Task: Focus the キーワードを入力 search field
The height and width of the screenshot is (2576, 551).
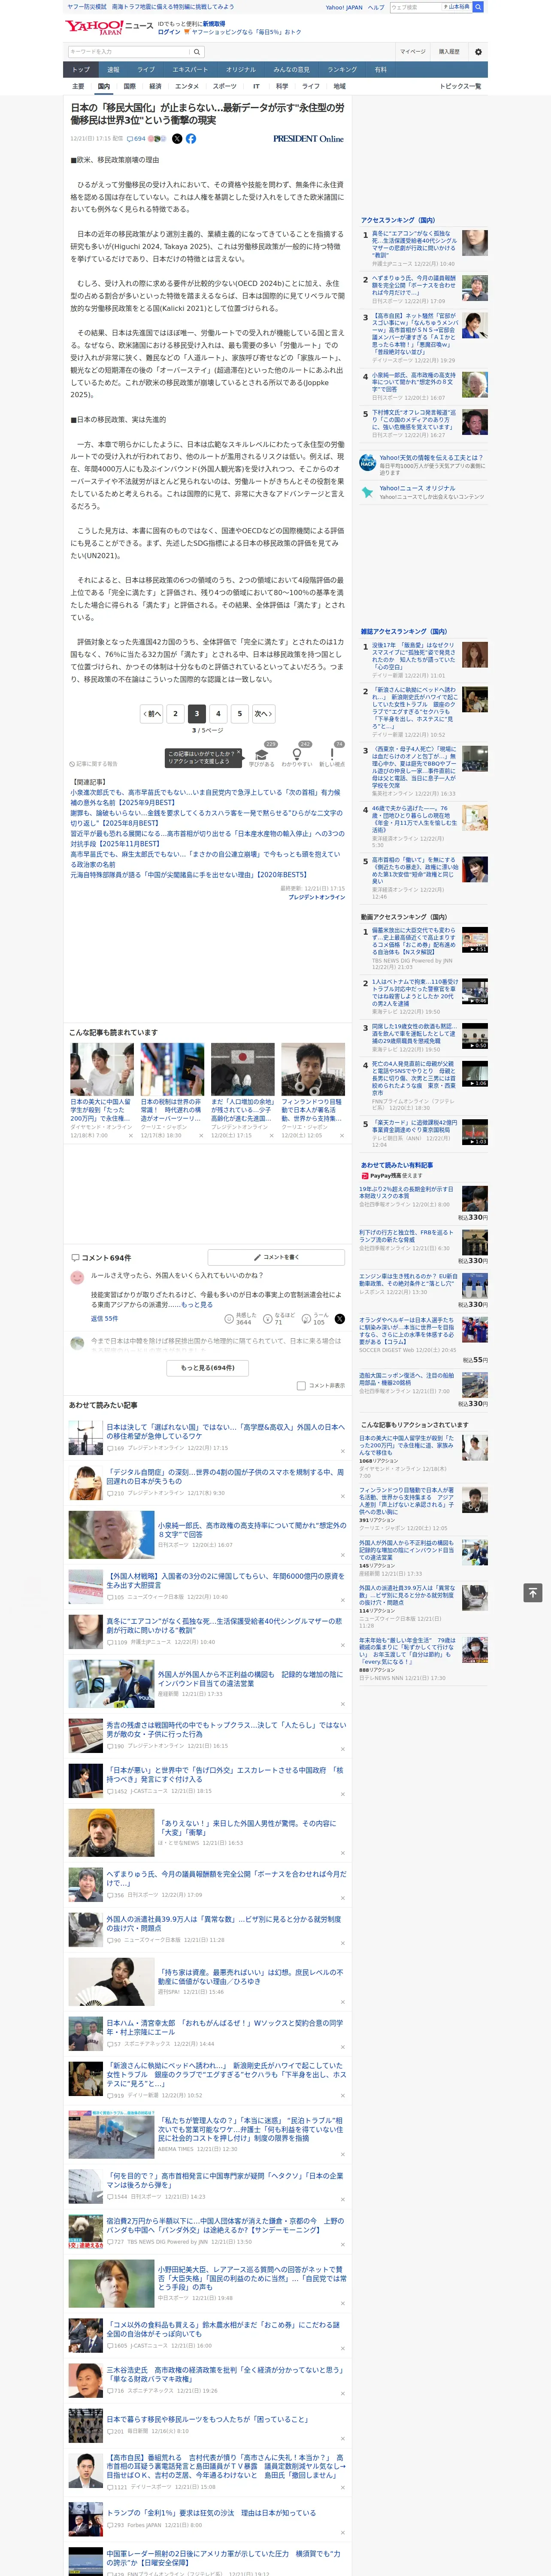Action: pyautogui.click(x=129, y=52)
